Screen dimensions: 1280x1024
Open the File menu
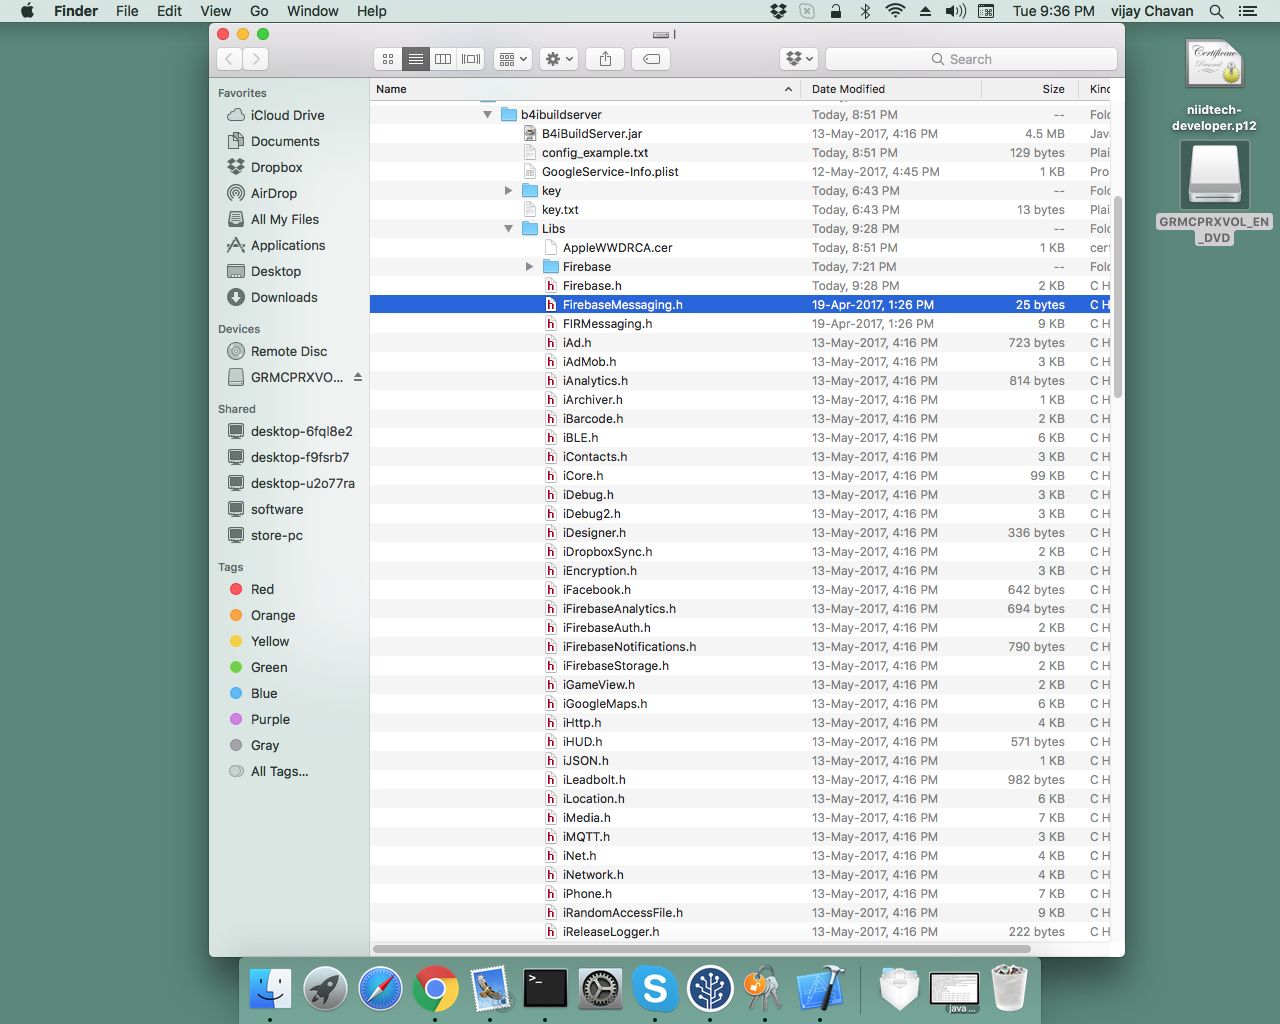coord(127,11)
